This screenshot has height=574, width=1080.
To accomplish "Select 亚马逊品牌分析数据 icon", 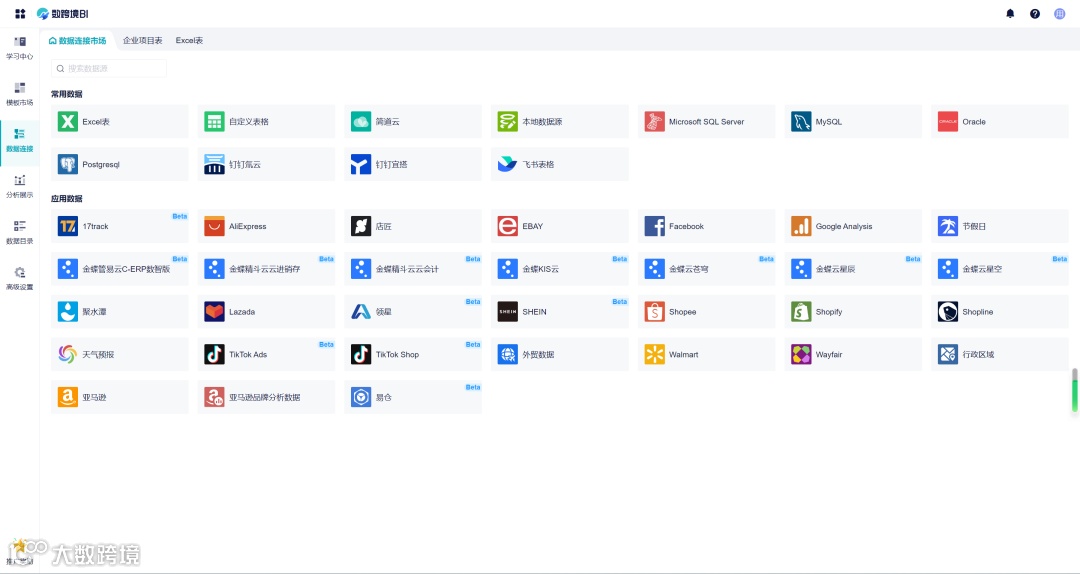I will pyautogui.click(x=214, y=397).
